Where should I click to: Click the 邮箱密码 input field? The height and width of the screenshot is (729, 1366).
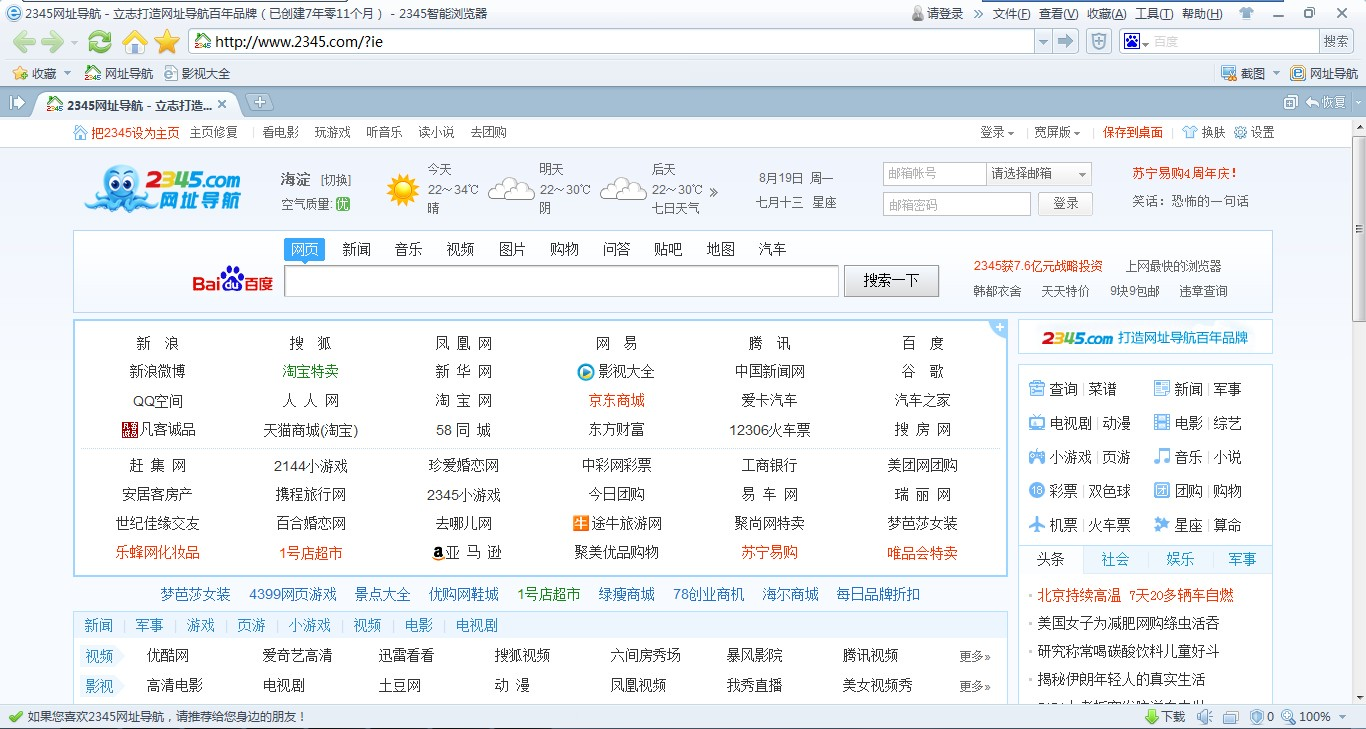click(x=956, y=204)
